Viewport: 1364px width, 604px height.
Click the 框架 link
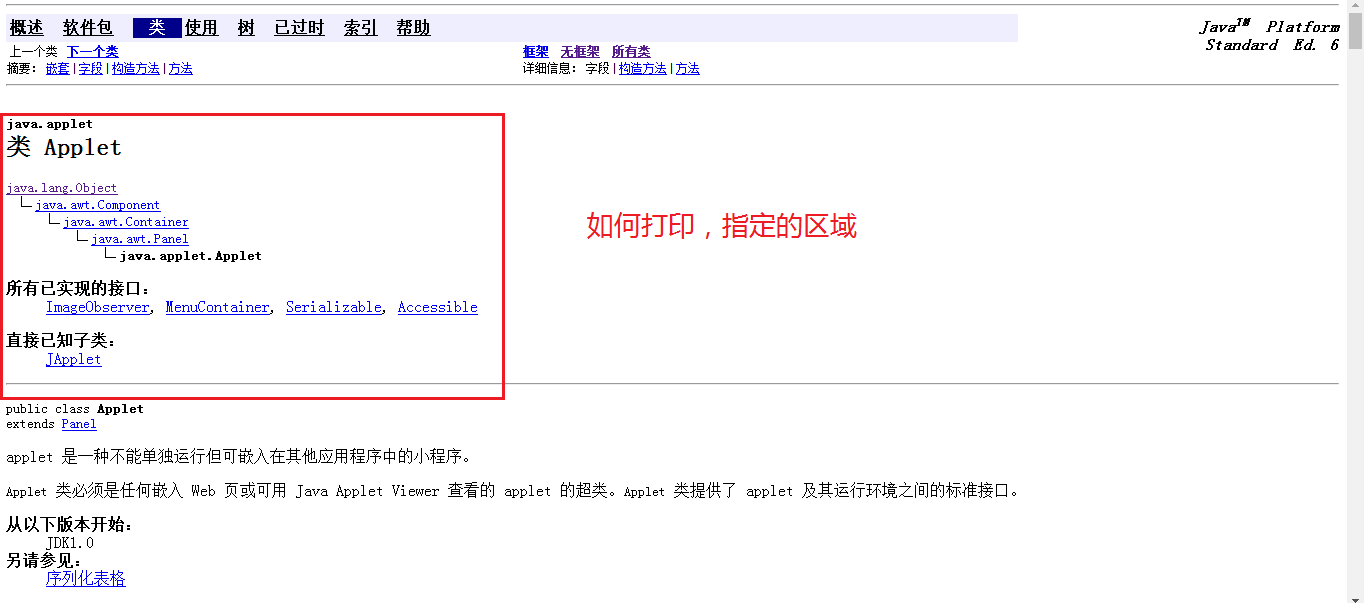coord(536,52)
